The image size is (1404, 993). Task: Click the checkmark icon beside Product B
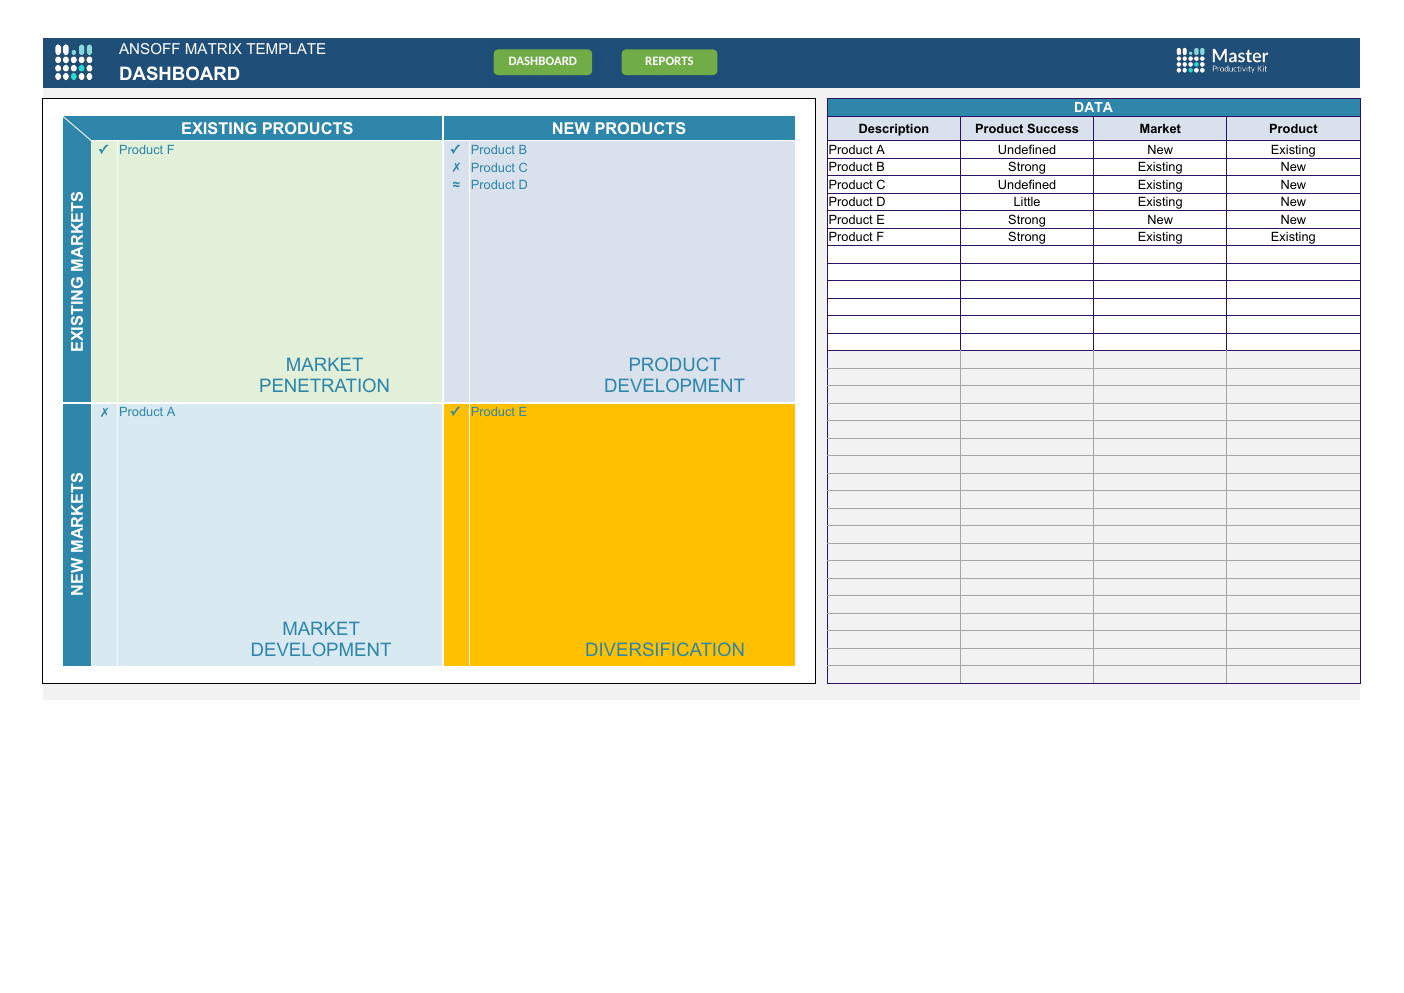456,150
